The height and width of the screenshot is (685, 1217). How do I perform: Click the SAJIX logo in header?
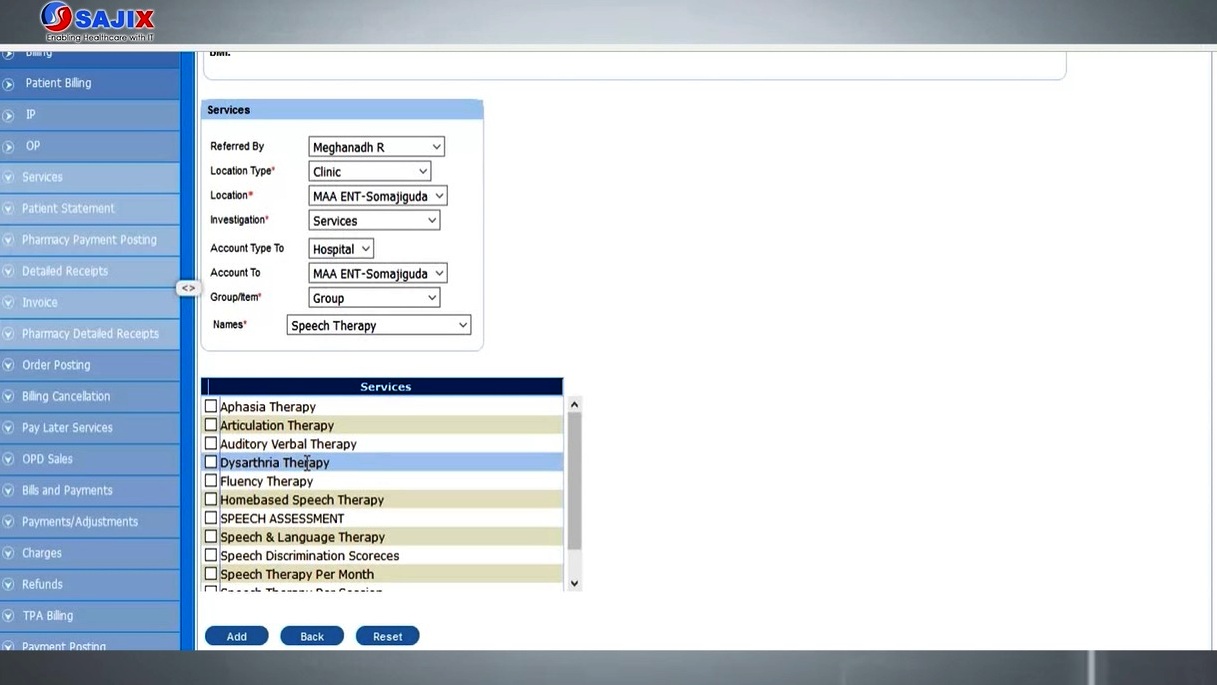click(x=97, y=21)
